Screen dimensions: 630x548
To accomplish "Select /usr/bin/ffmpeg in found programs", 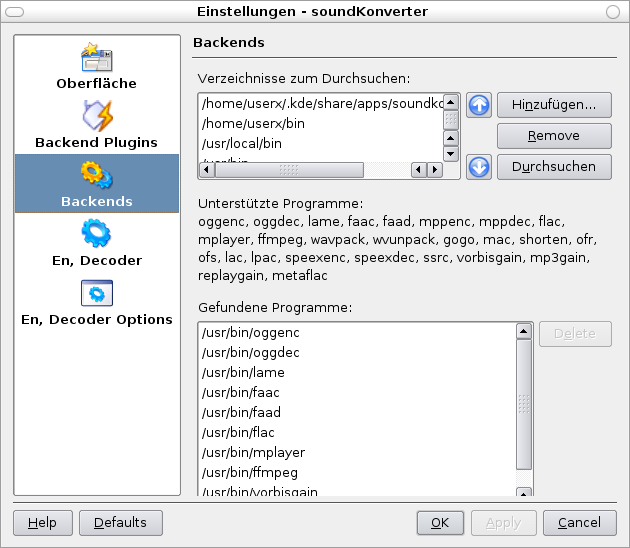I will point(357,472).
